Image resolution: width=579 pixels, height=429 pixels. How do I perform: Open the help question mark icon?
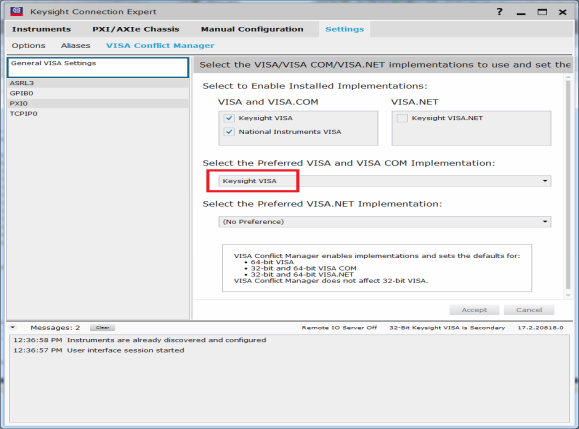499,12
